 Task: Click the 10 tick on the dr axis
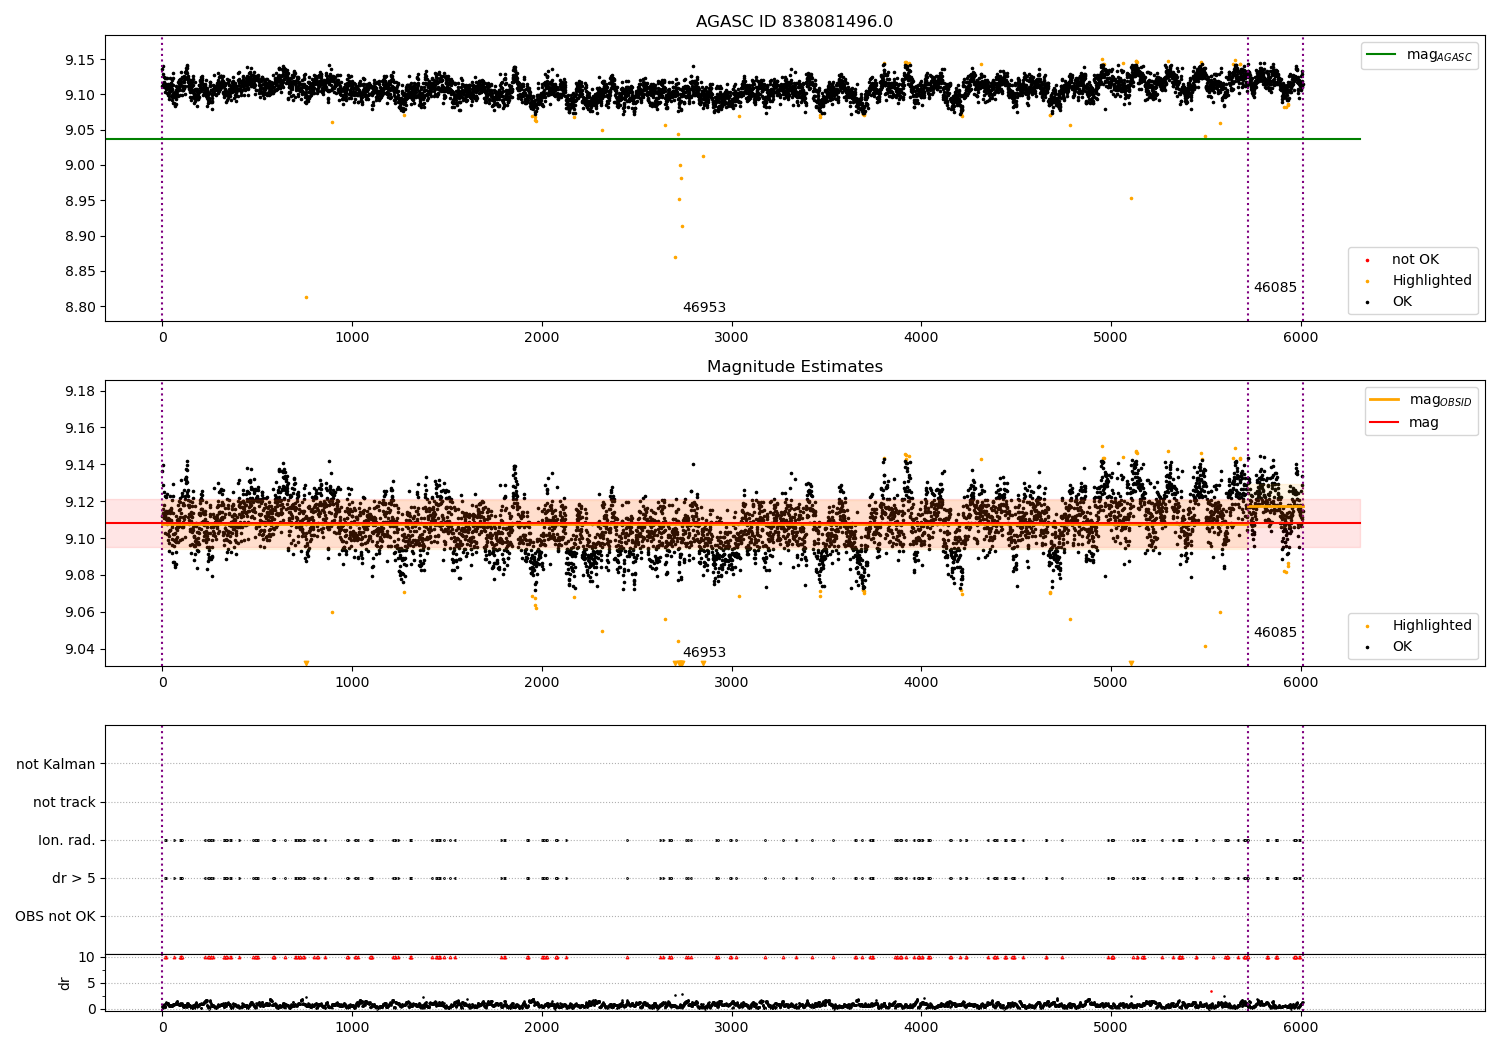coord(87,958)
